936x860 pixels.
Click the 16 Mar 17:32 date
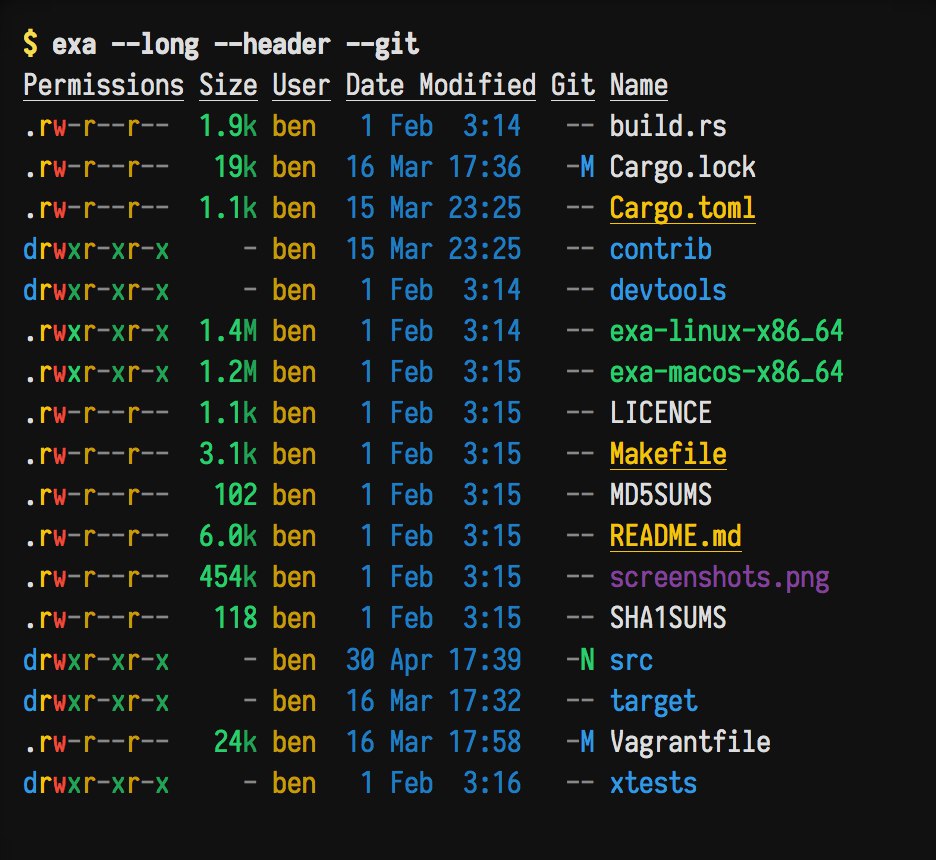point(433,701)
